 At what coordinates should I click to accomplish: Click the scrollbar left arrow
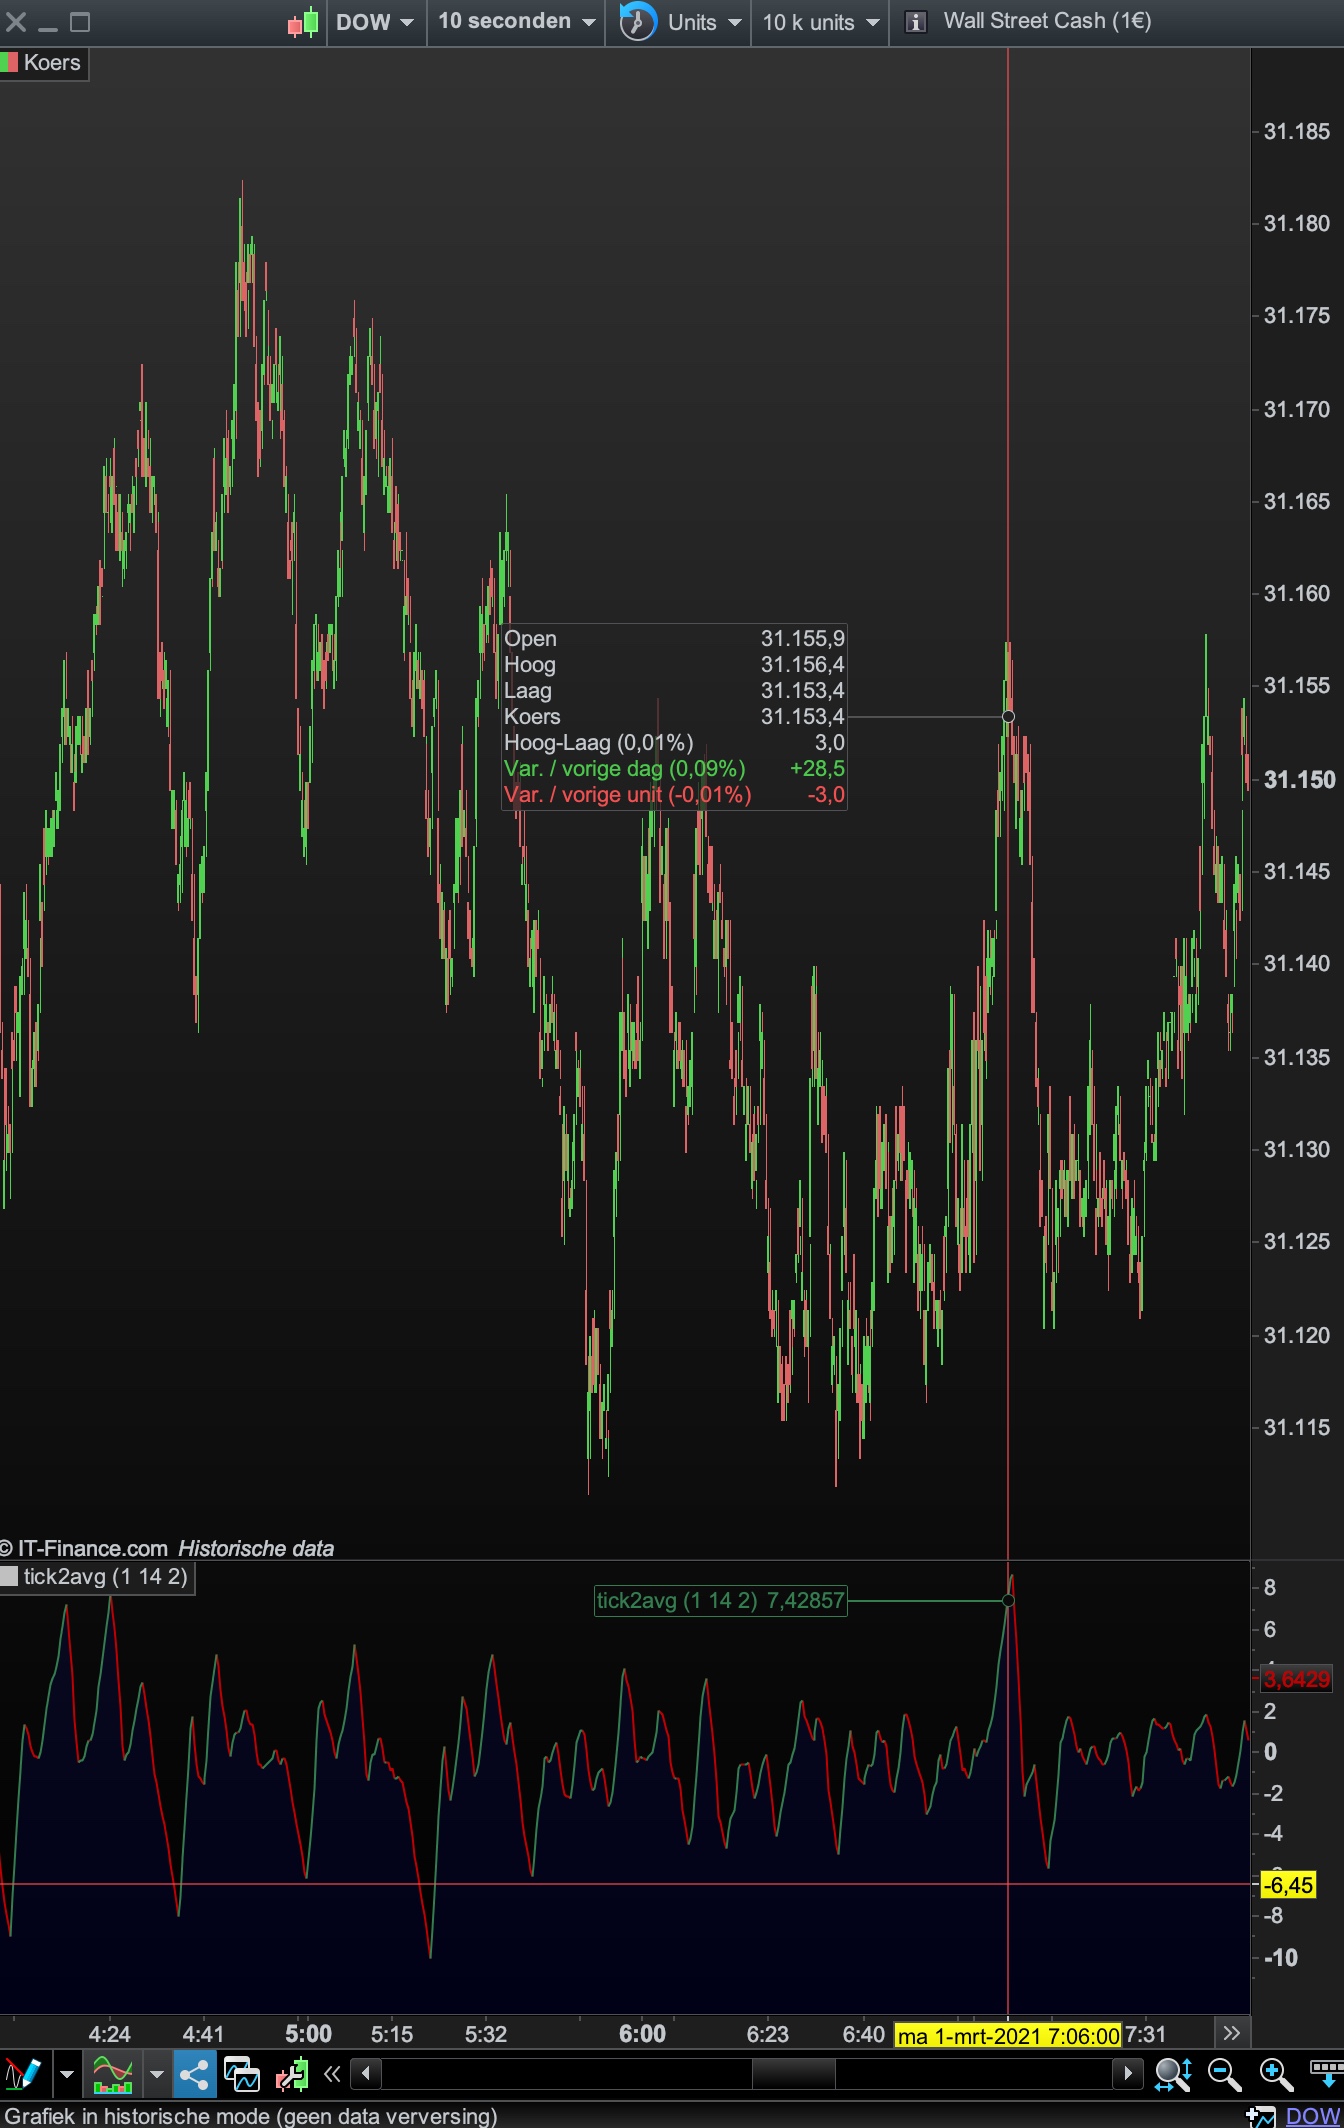[366, 2074]
